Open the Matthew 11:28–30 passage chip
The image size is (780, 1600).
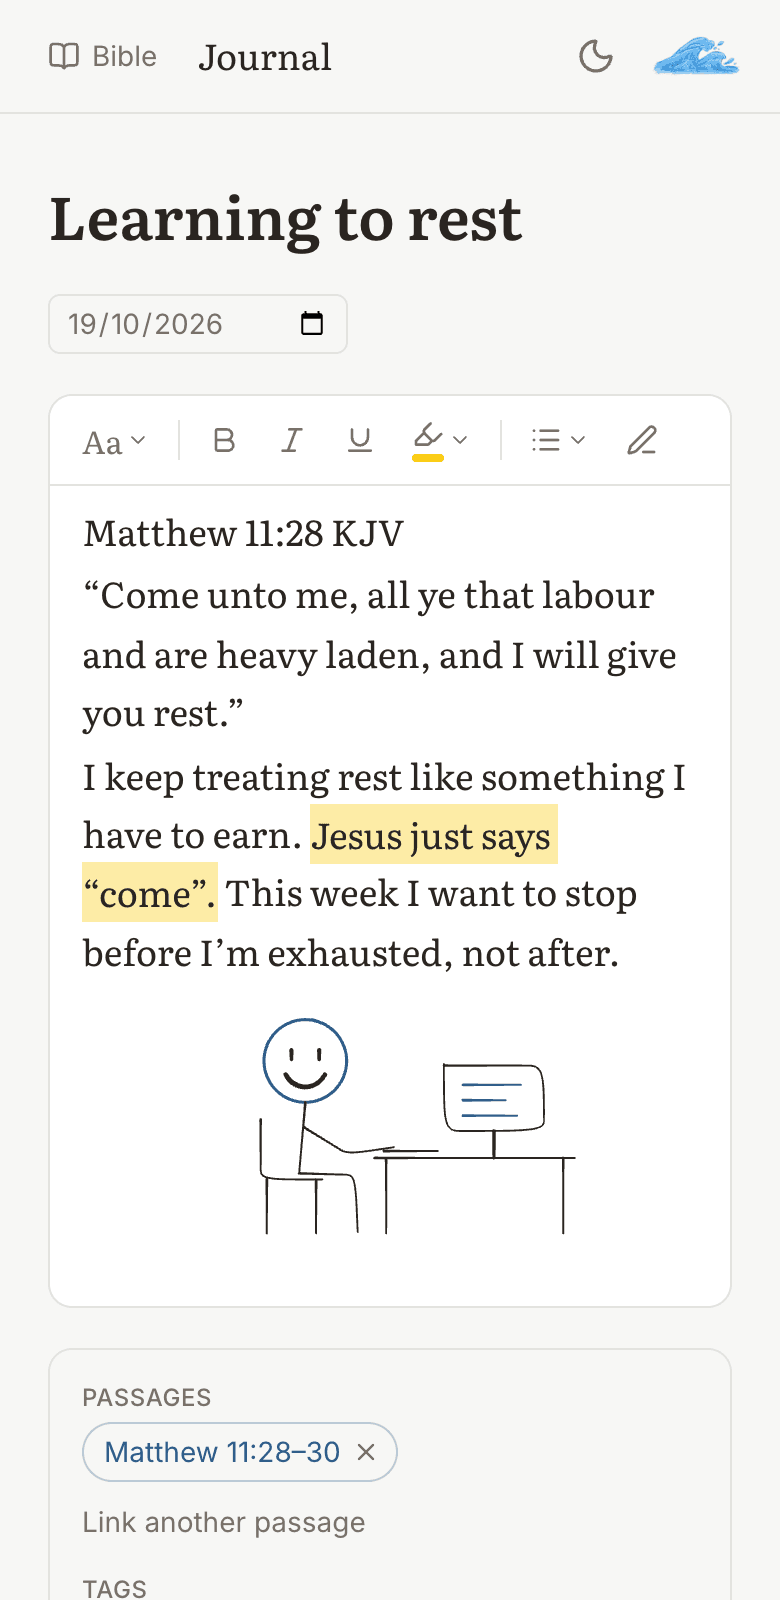222,1452
